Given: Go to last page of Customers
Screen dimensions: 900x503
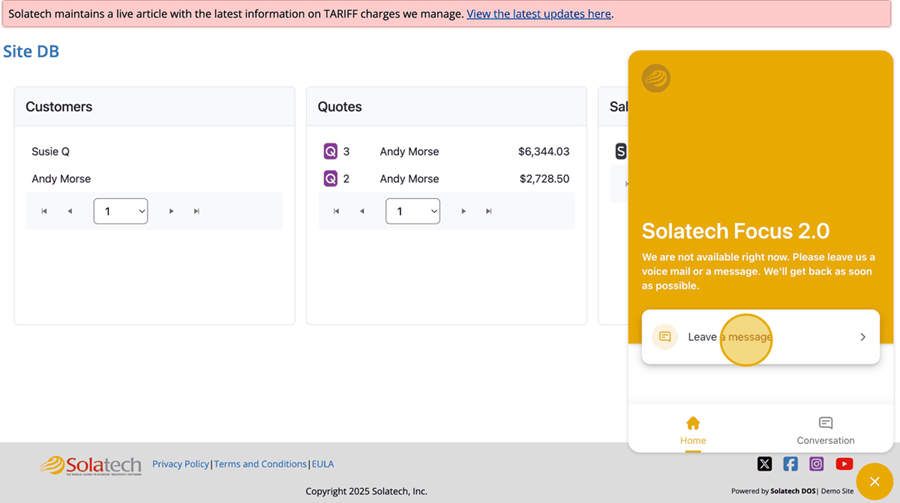Looking at the screenshot, I should coord(196,211).
